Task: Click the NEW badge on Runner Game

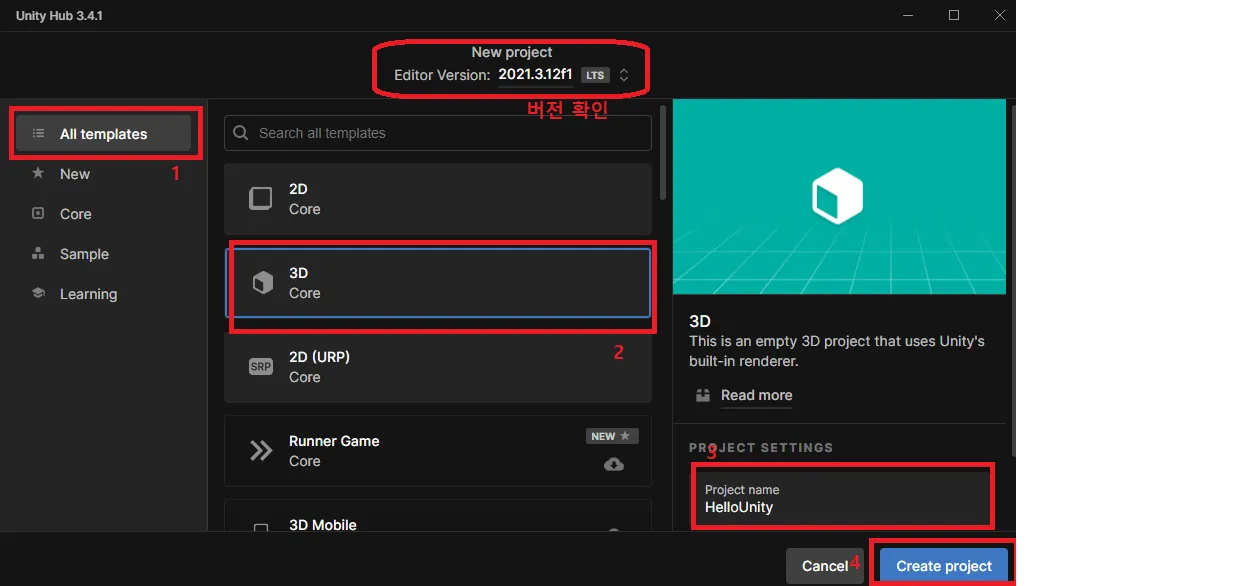Action: click(x=612, y=436)
